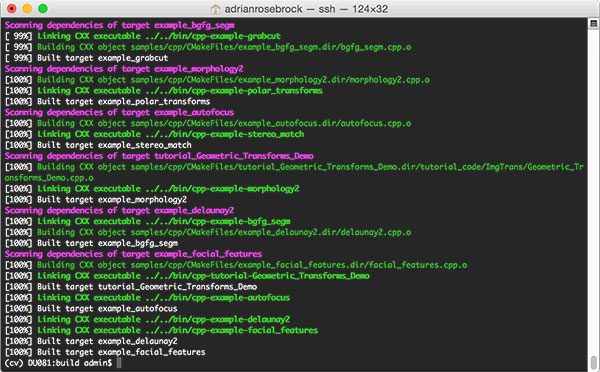Image resolution: width=600 pixels, height=372 pixels.
Task: Click the 'Linking CXX executable' cpp-example-facial_features line
Action: point(161,330)
